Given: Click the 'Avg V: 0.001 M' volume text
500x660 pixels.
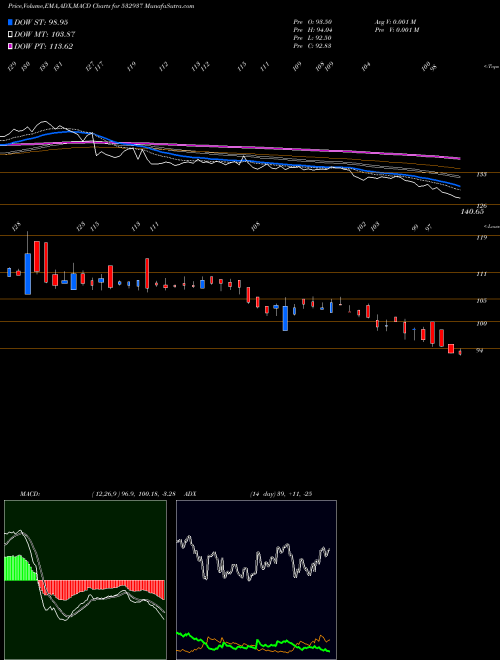Looking at the screenshot, I should (x=397, y=22).
